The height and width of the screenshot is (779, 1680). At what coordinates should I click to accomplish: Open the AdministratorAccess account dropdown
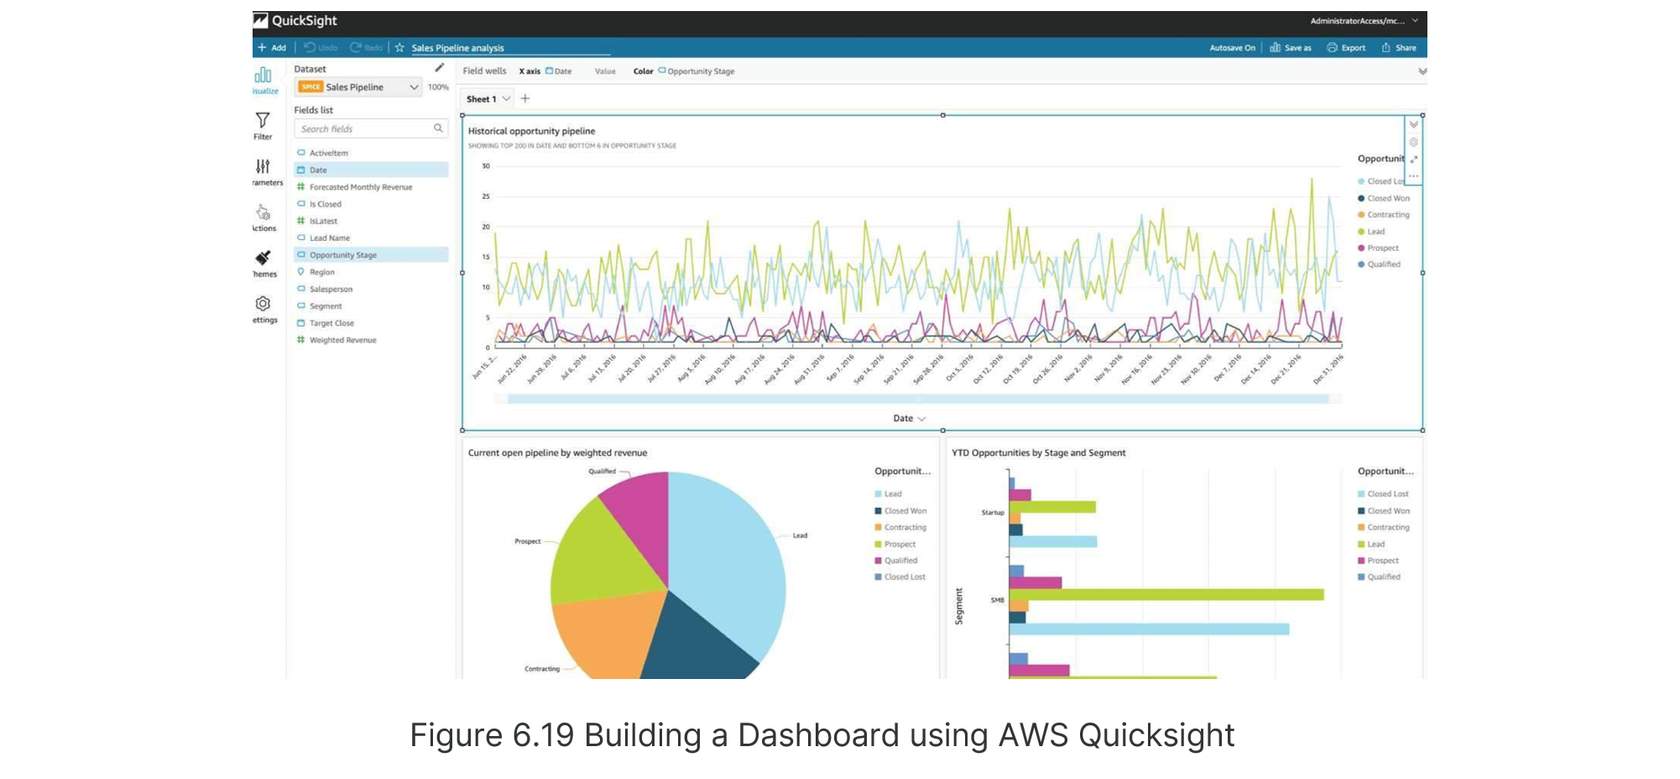[1364, 20]
